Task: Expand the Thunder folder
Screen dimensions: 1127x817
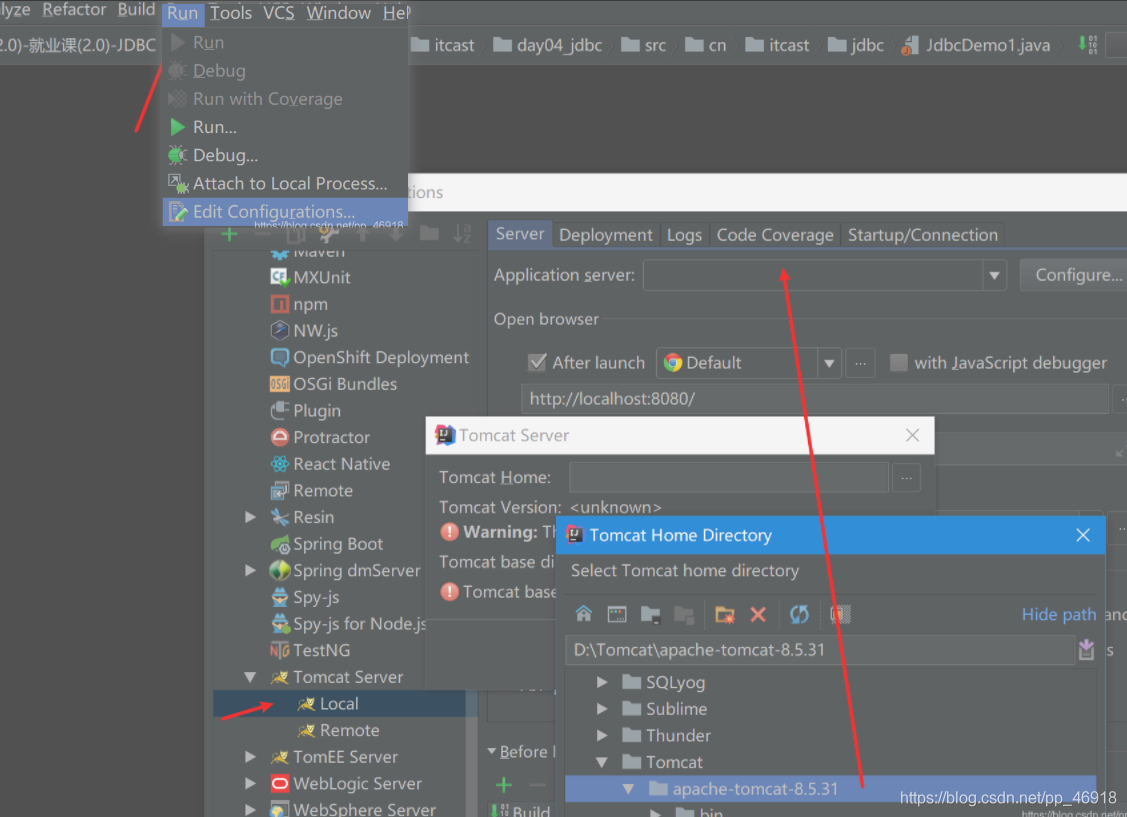Action: 602,735
